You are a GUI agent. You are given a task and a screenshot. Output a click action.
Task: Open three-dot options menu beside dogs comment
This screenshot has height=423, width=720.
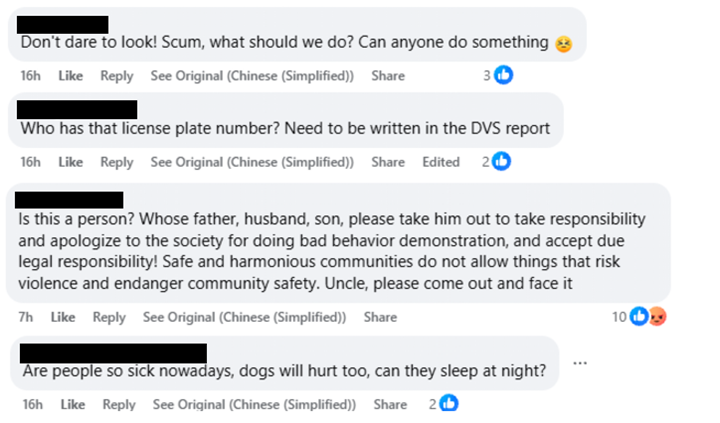[580, 362]
